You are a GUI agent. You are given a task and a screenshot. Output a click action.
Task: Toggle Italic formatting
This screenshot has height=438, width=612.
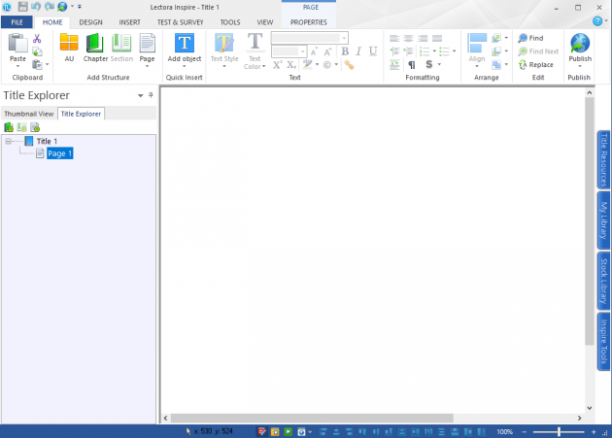tap(359, 51)
